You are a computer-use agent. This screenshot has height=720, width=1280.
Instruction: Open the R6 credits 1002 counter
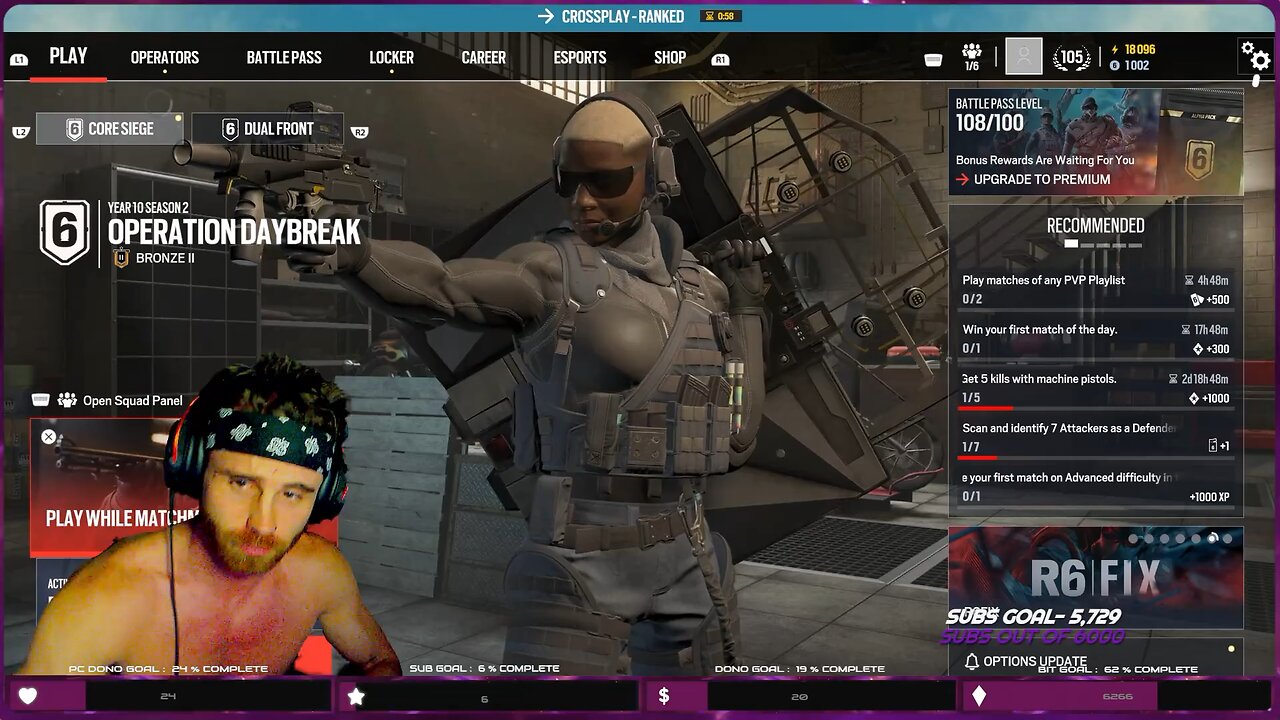click(x=1130, y=65)
